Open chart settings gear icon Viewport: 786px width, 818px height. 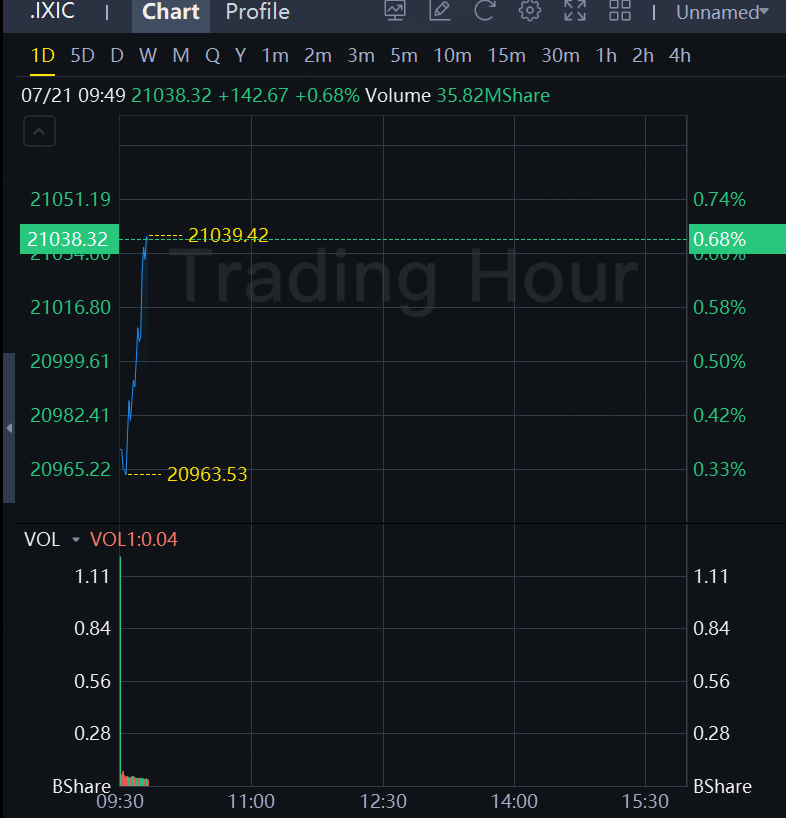click(x=529, y=11)
